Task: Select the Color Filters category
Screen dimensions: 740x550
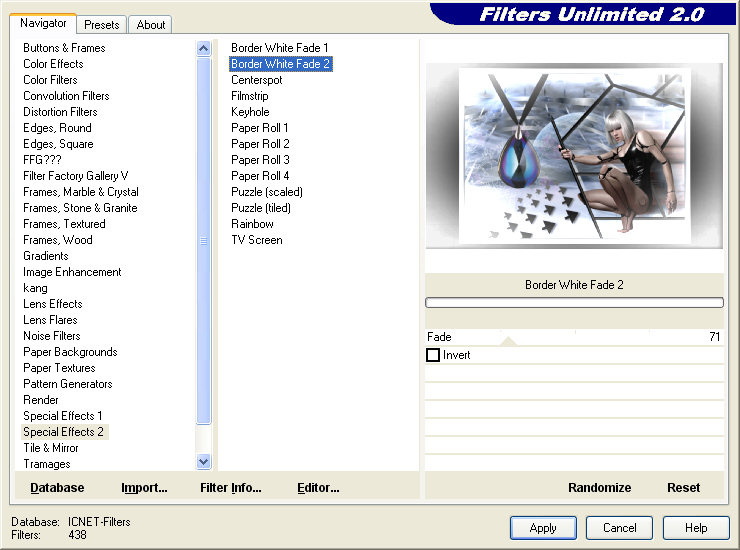Action: point(50,80)
